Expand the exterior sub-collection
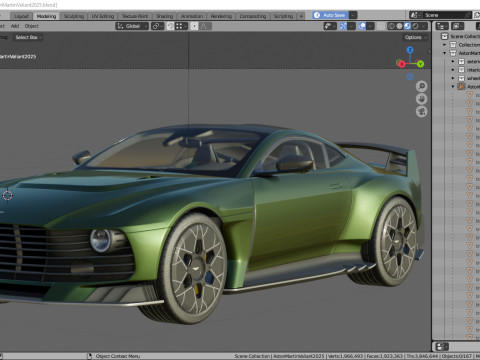This screenshot has height=360, width=480. tap(453, 61)
